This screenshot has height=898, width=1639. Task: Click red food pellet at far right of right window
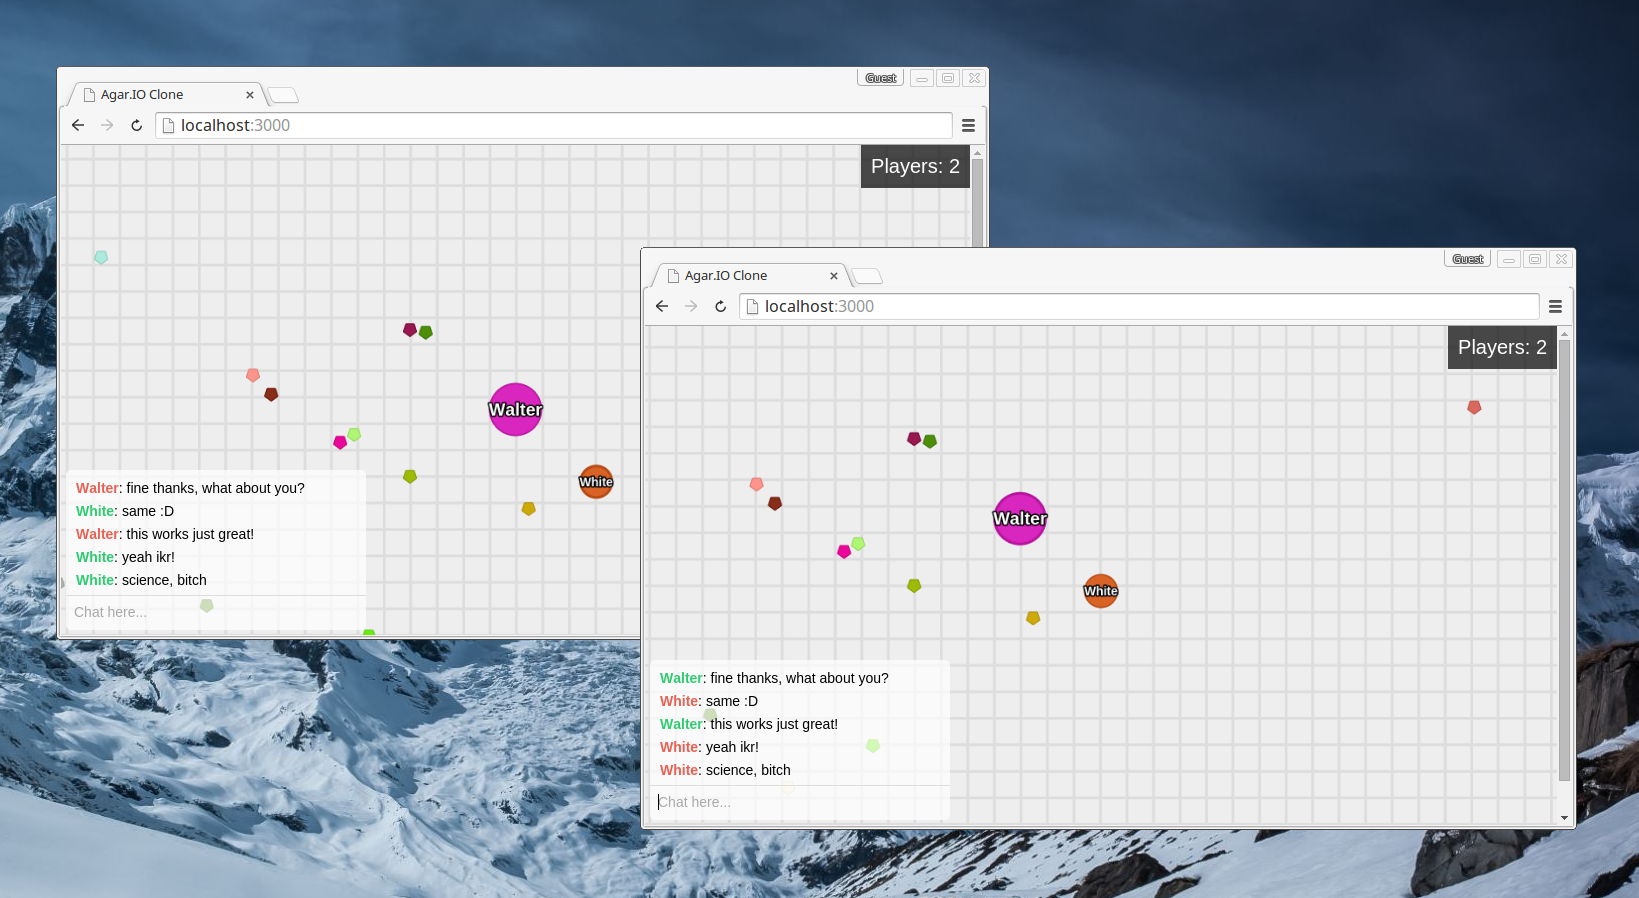(1474, 407)
